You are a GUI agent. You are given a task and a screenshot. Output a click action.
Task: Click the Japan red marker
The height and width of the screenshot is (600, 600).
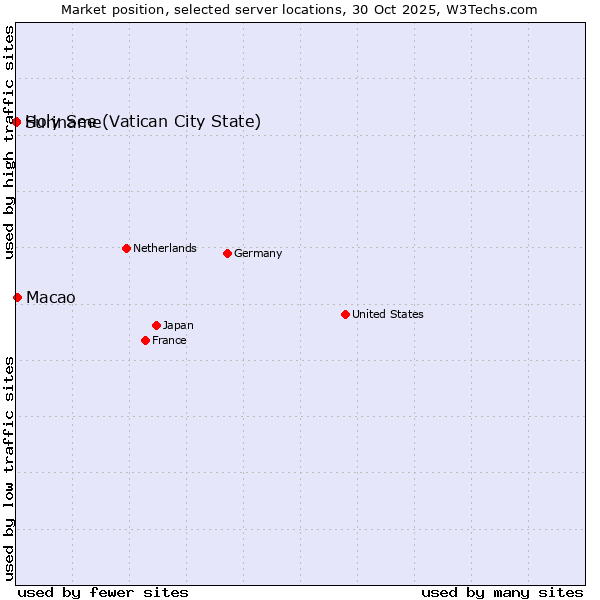[x=156, y=325]
